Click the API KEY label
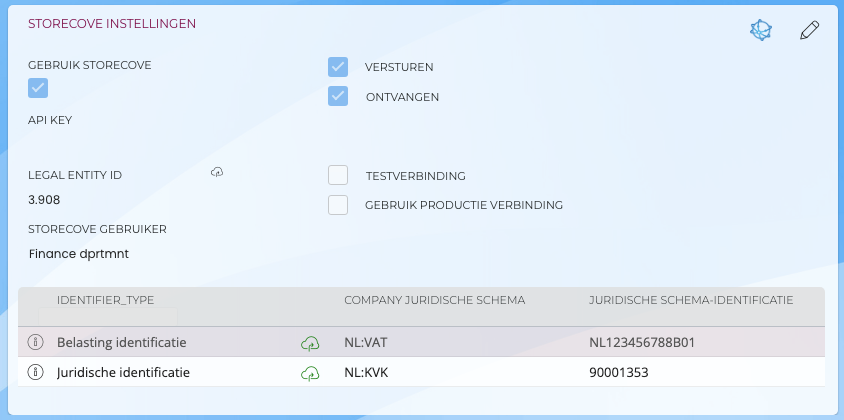This screenshot has width=844, height=420. pyautogui.click(x=50, y=120)
